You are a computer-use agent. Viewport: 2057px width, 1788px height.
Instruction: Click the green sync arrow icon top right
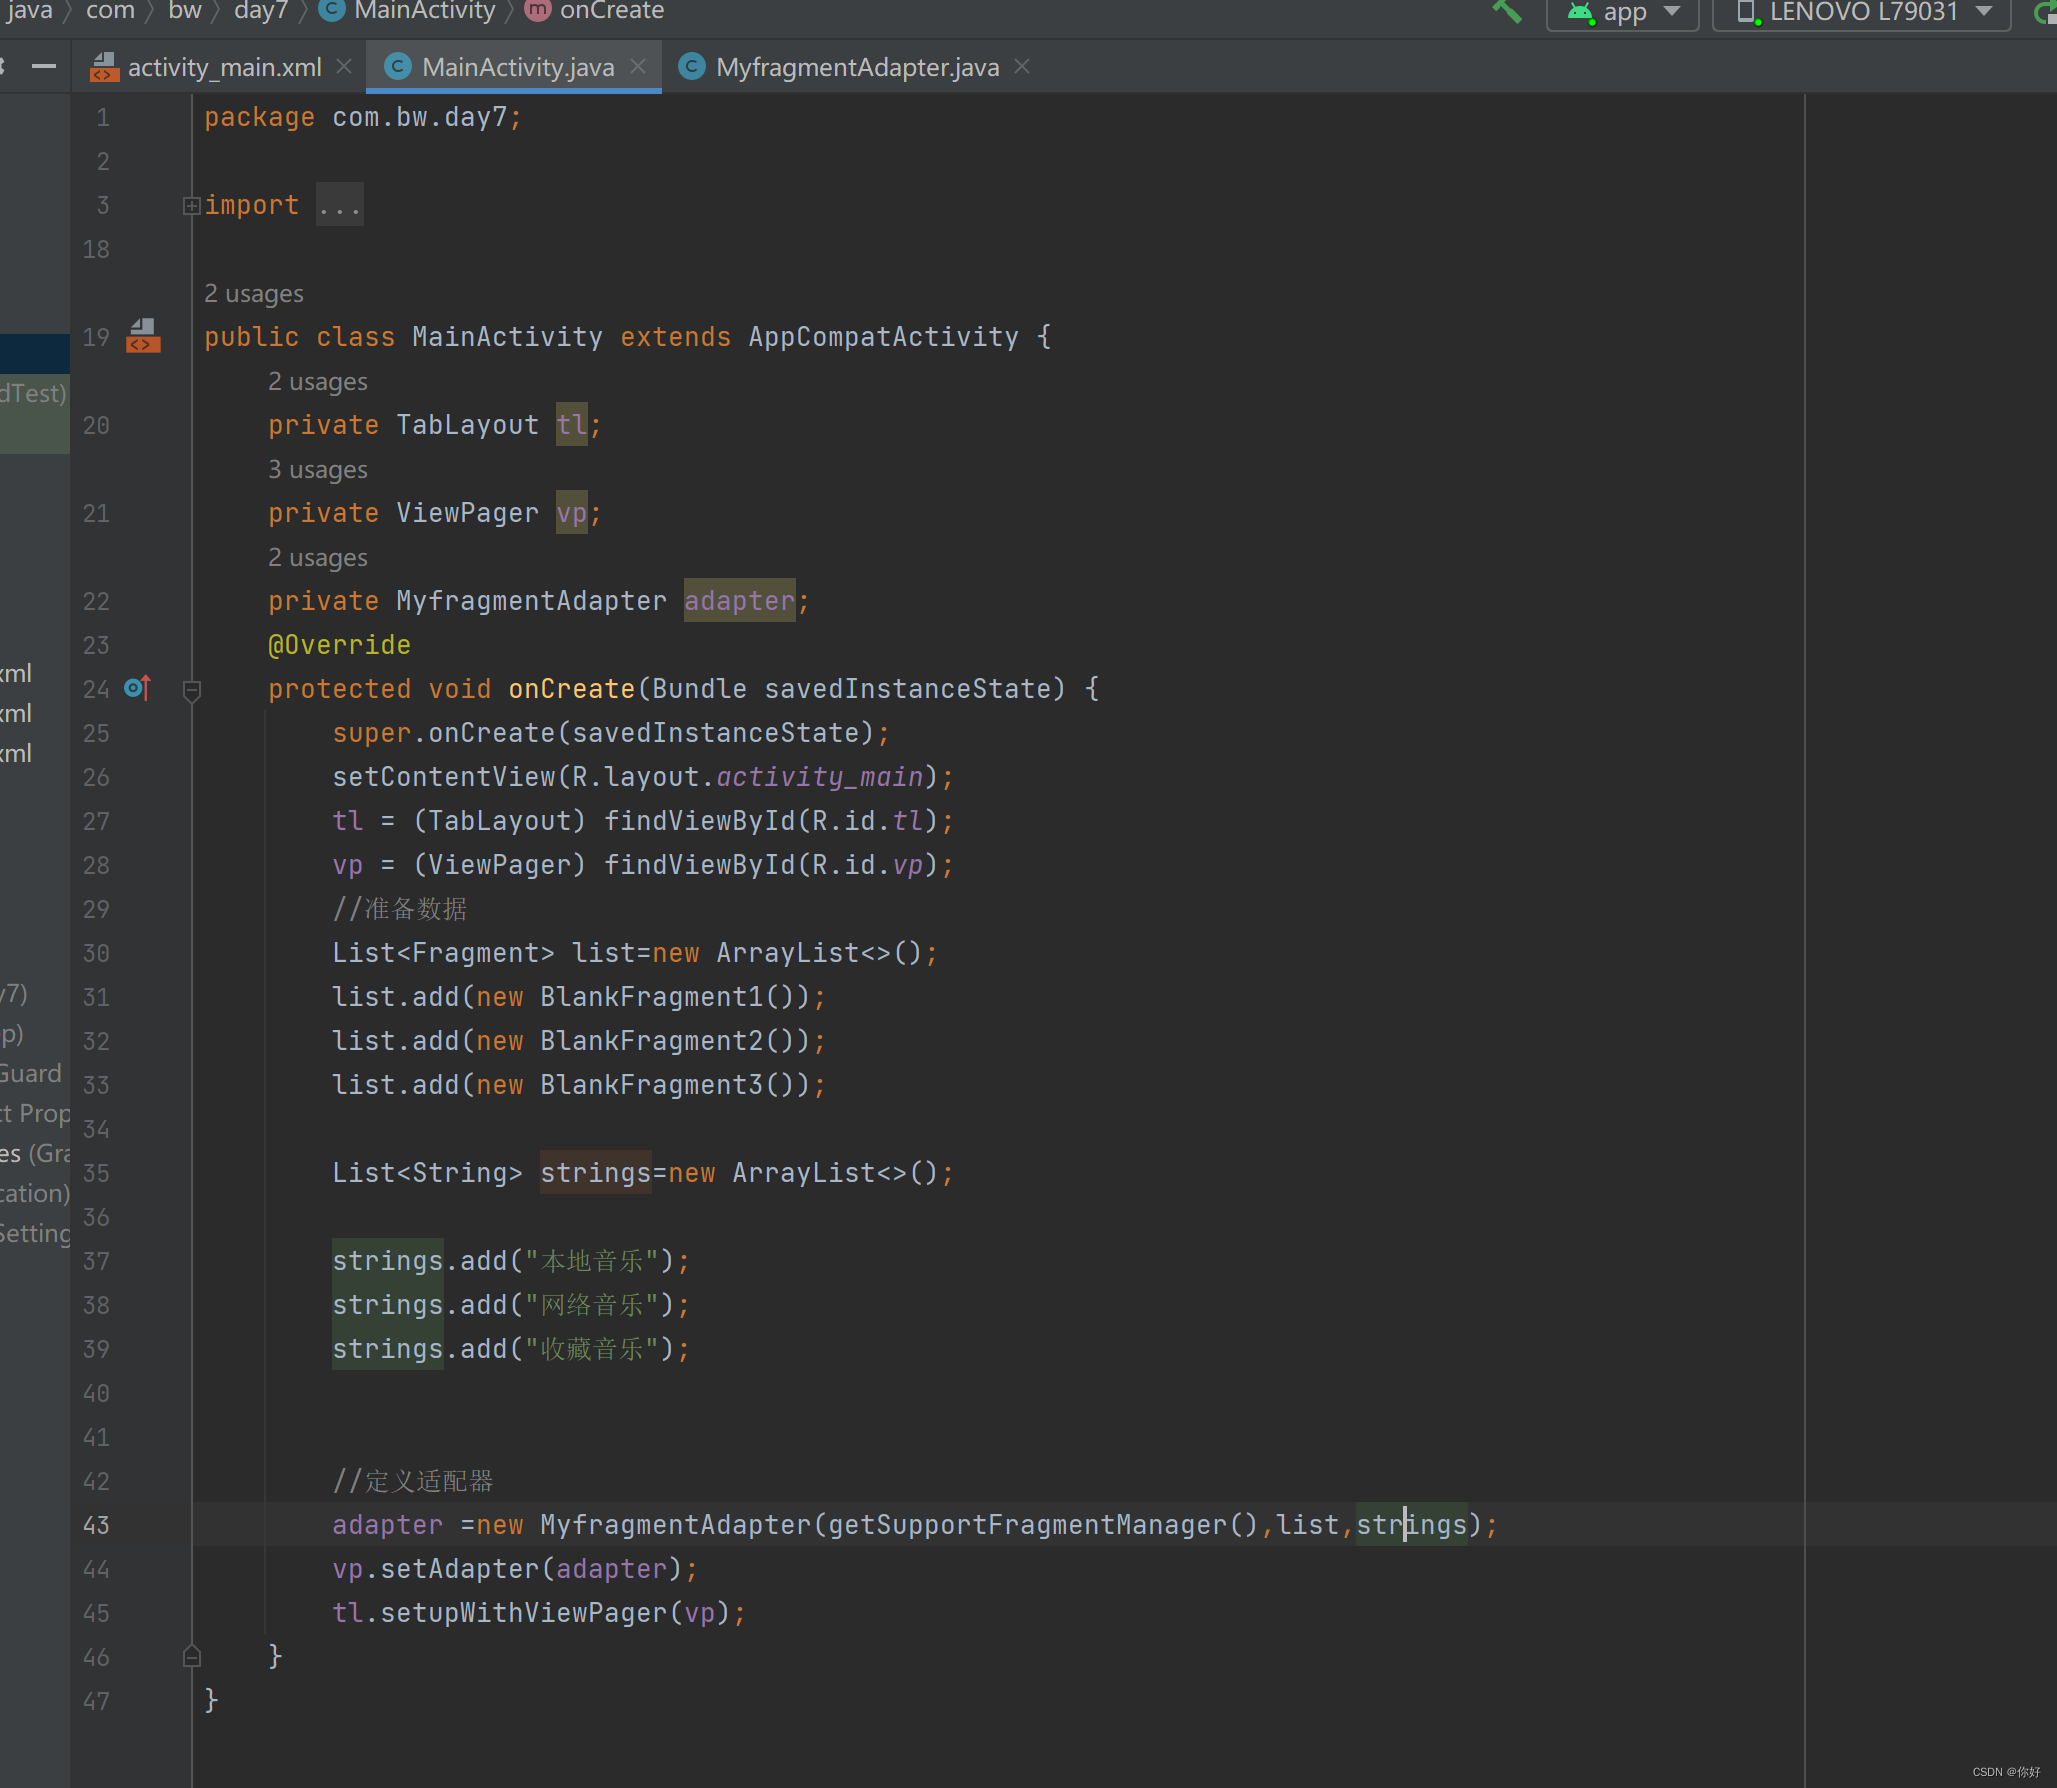click(x=2046, y=13)
